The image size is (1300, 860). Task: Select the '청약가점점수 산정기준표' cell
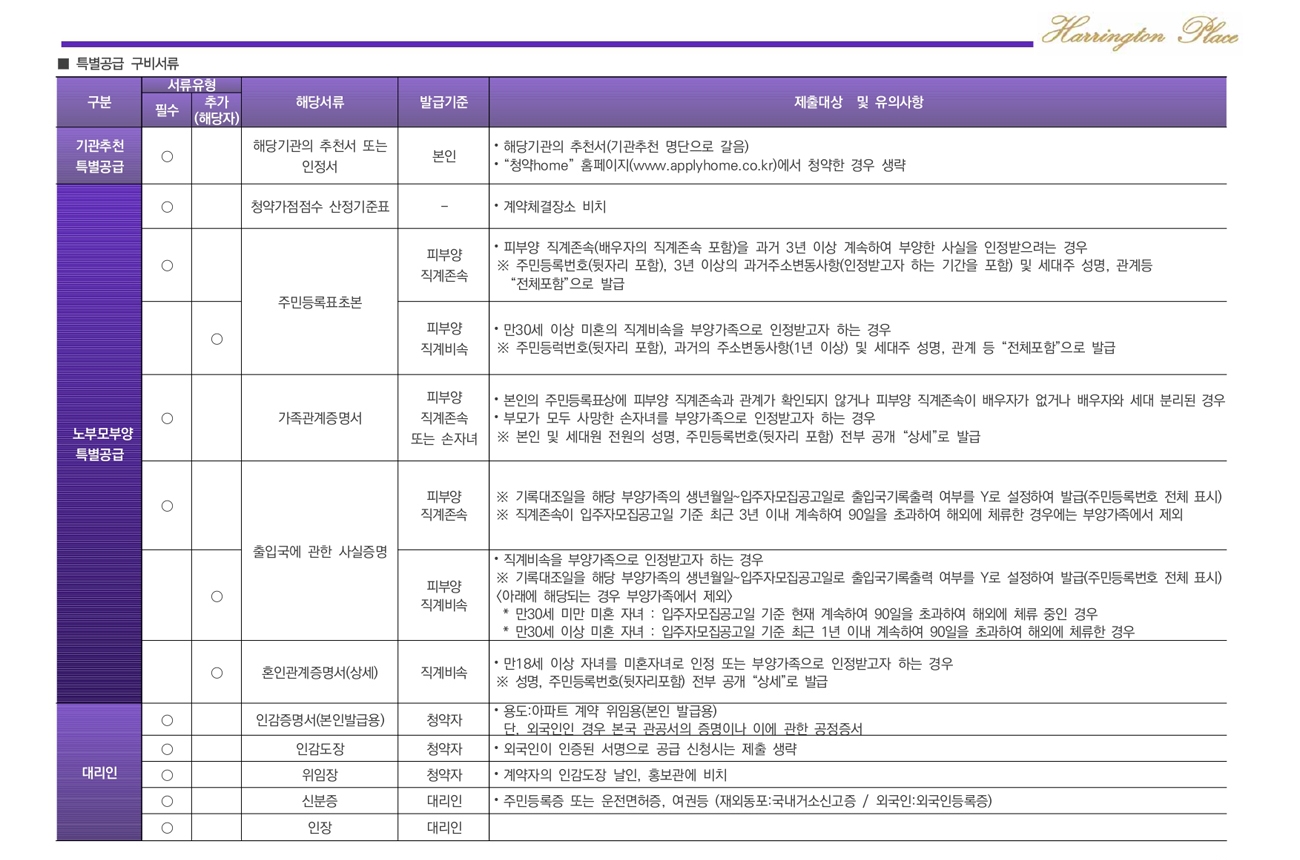pos(320,207)
